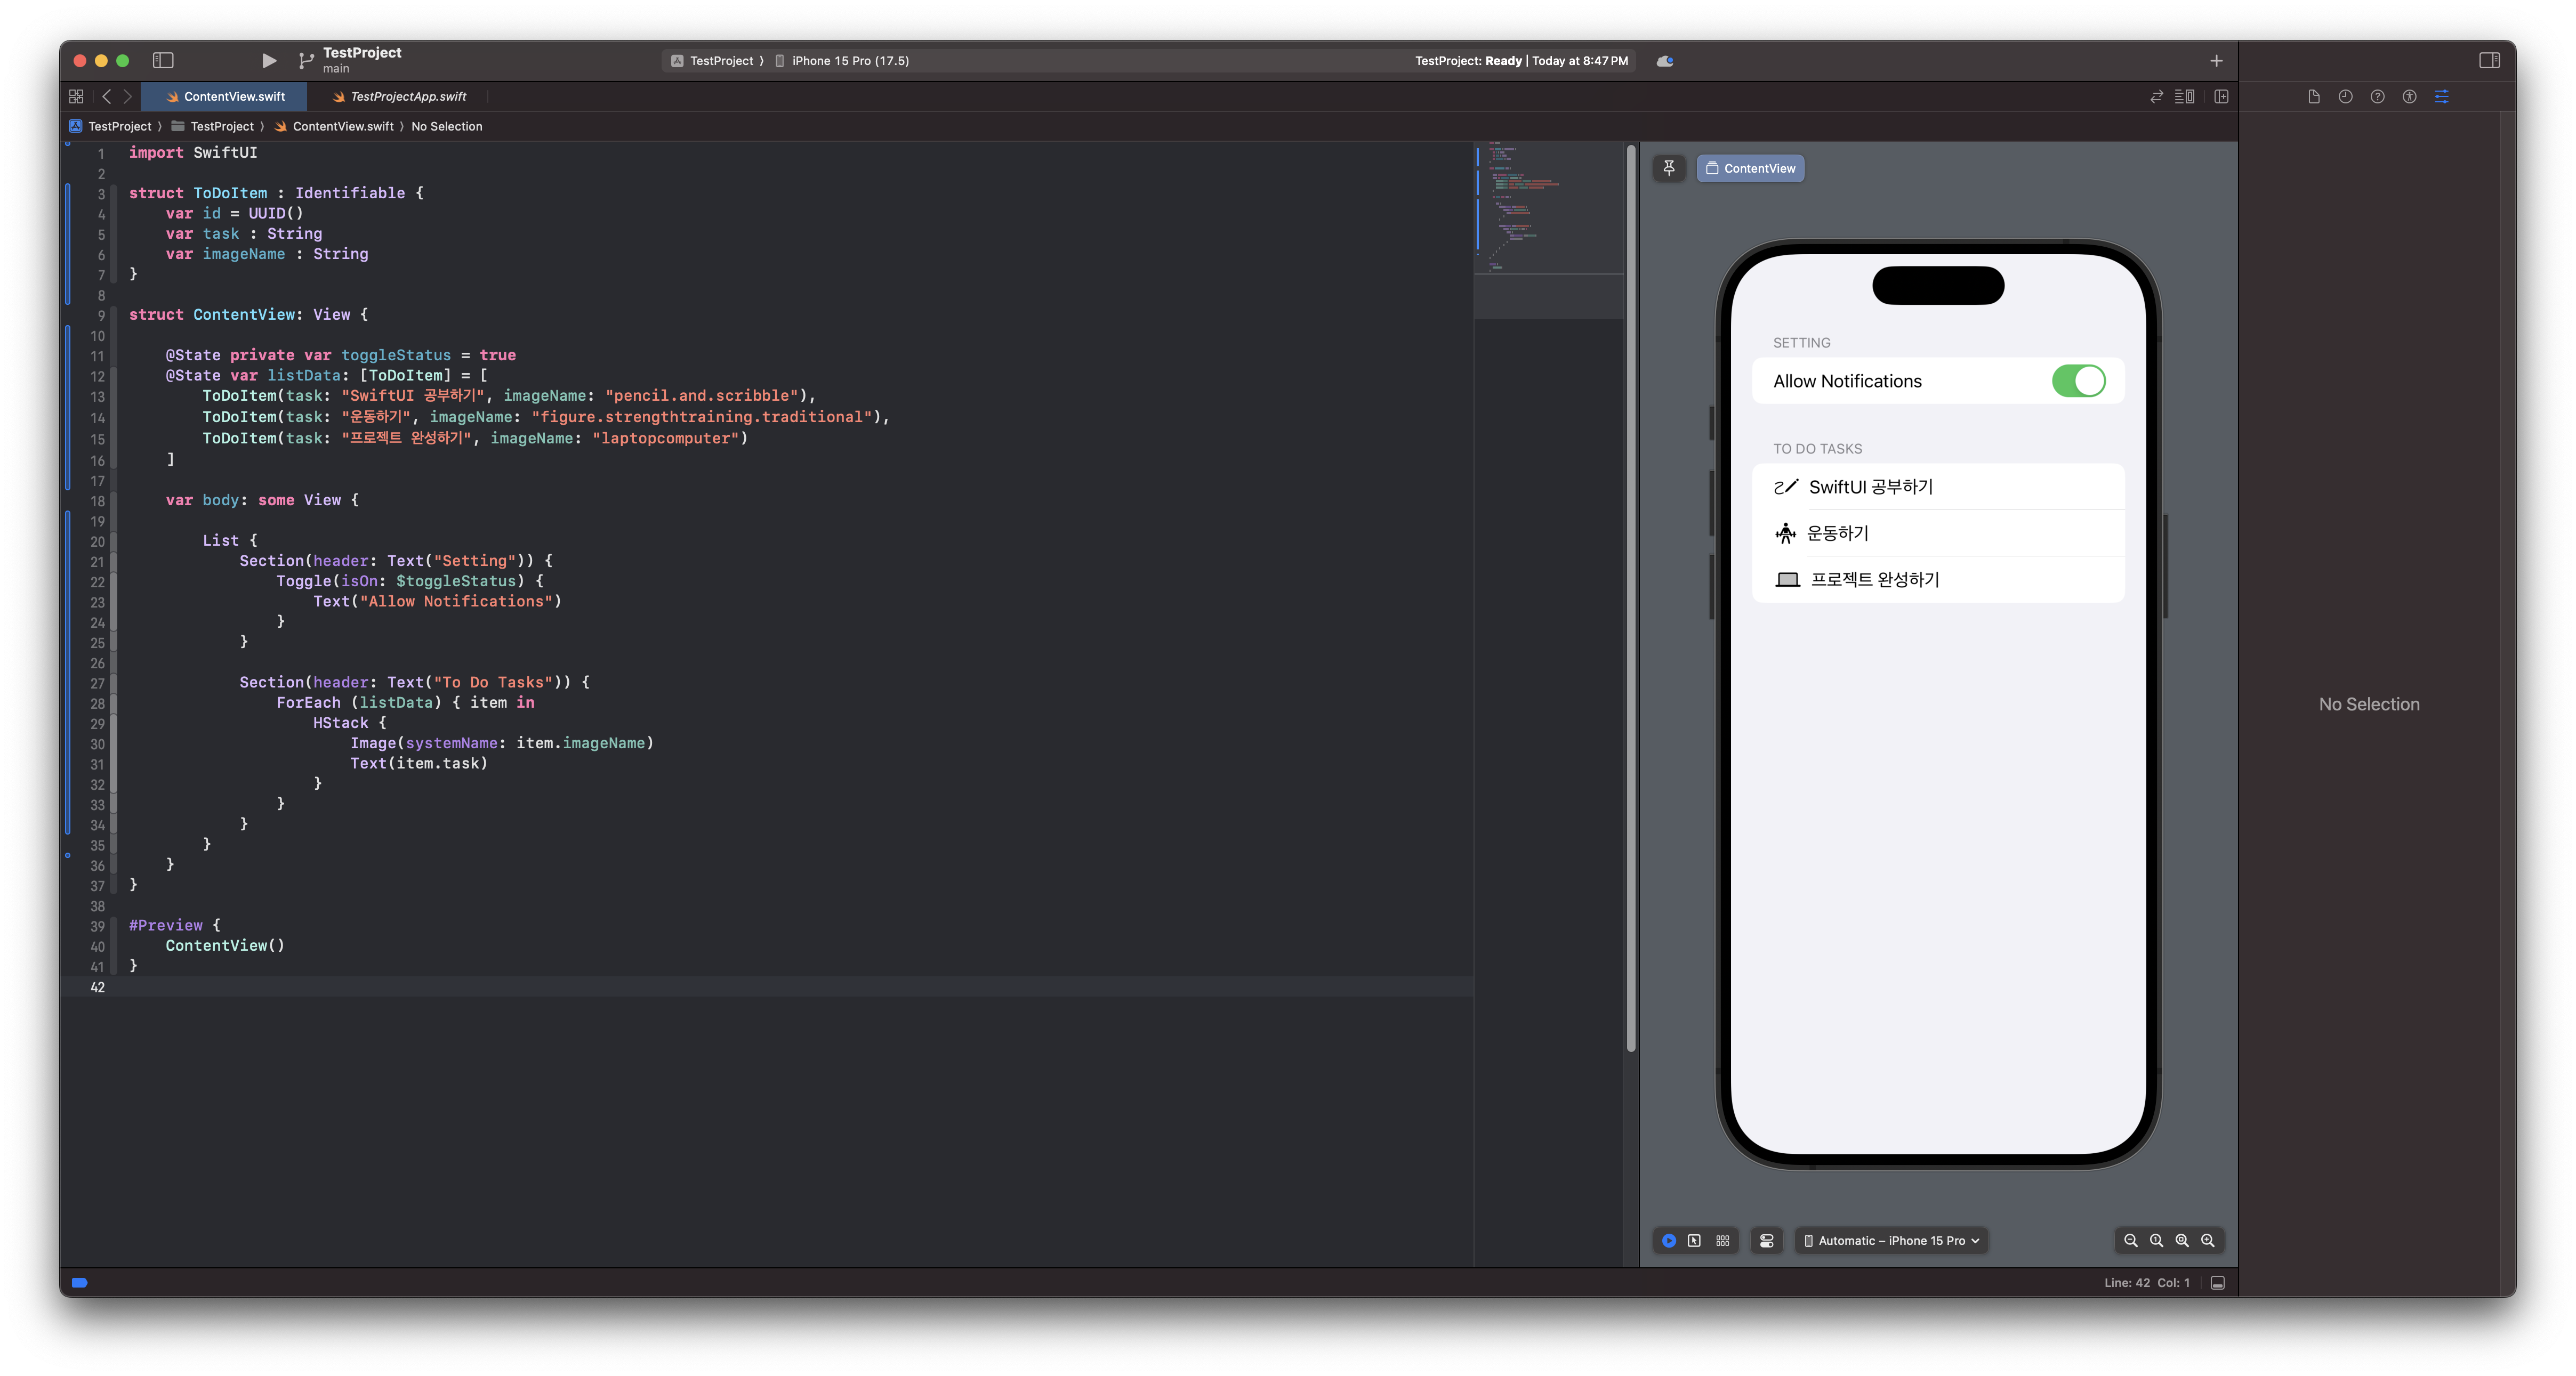The width and height of the screenshot is (2576, 1376).
Task: Open Canvas Device Settings control
Action: pyautogui.click(x=1767, y=1240)
